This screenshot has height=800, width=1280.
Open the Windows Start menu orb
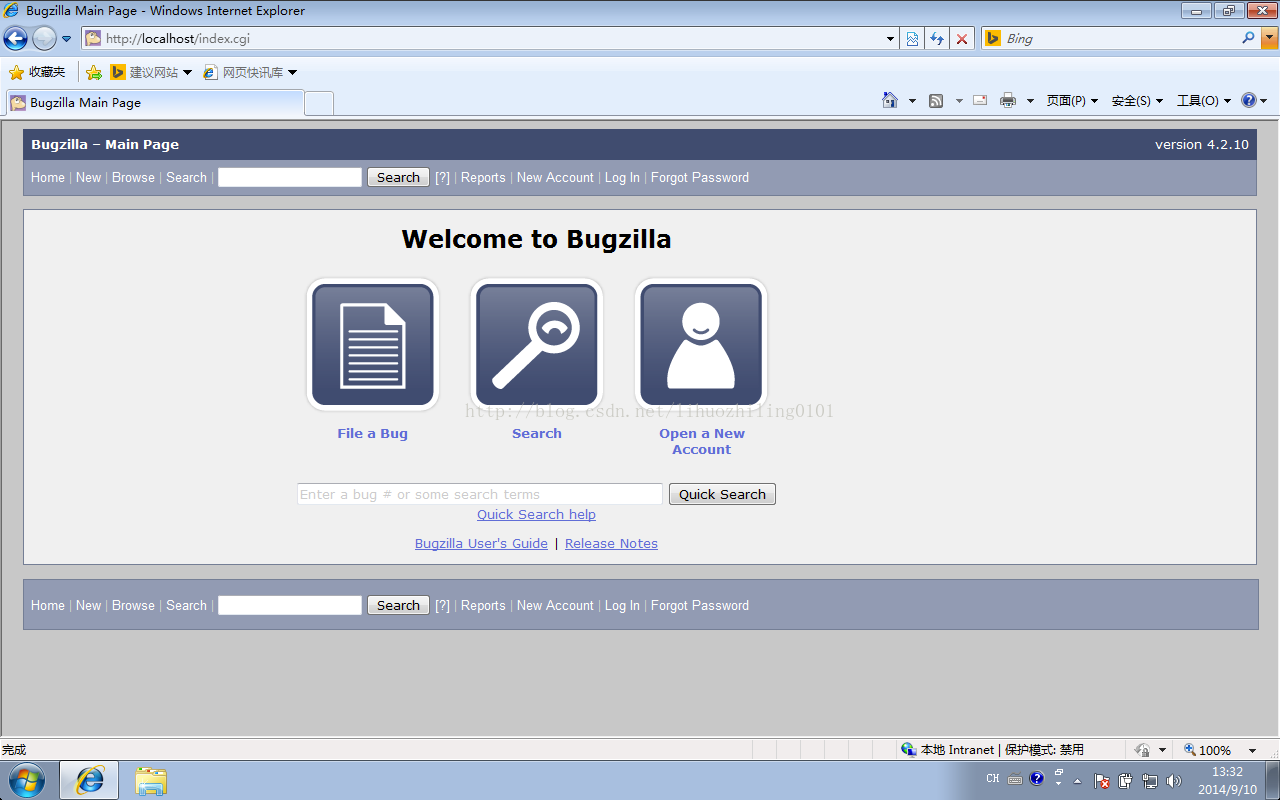click(27, 780)
